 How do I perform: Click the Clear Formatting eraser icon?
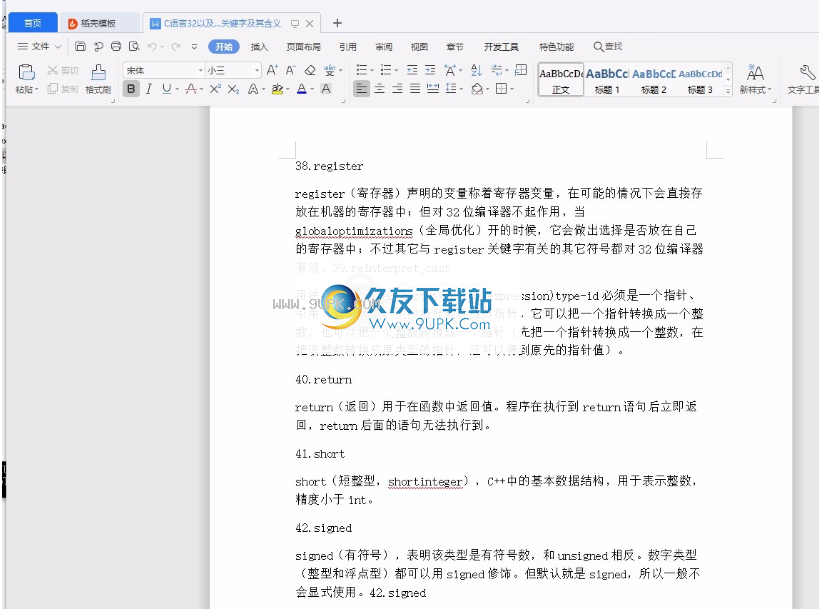[310, 70]
